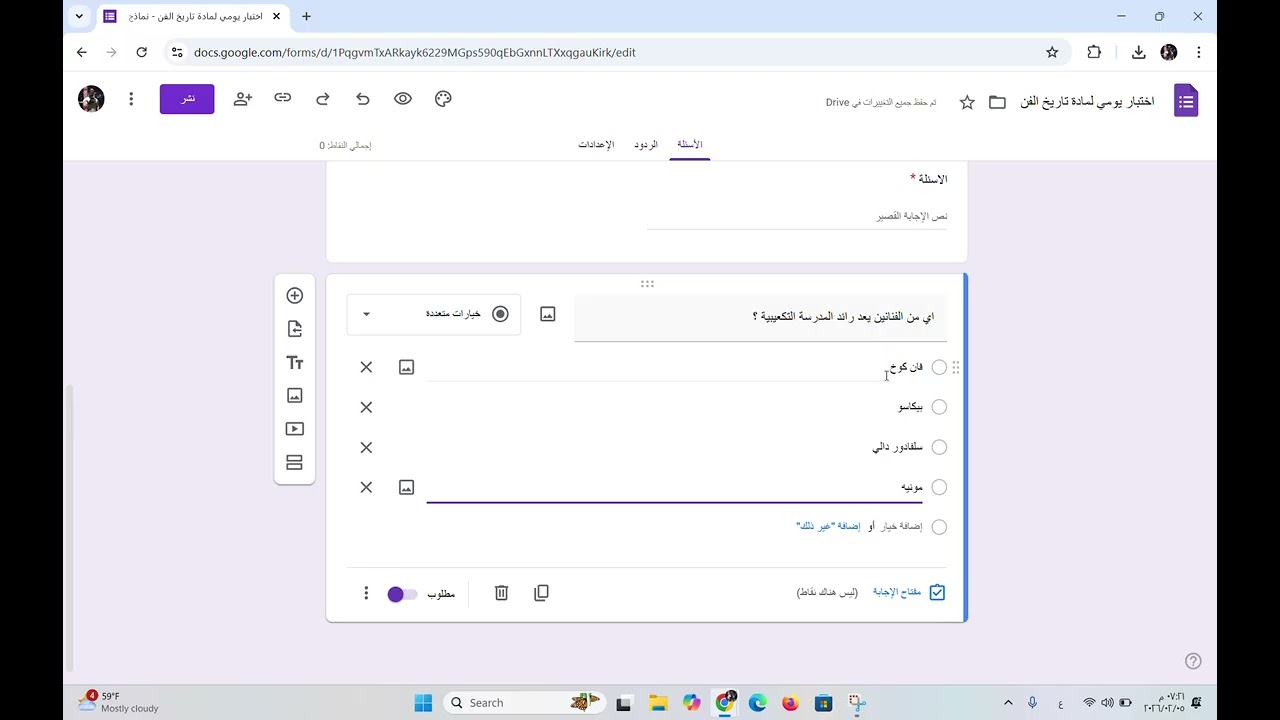This screenshot has height=720, width=1280.
Task: Open the theme palette customization
Action: coord(443,99)
